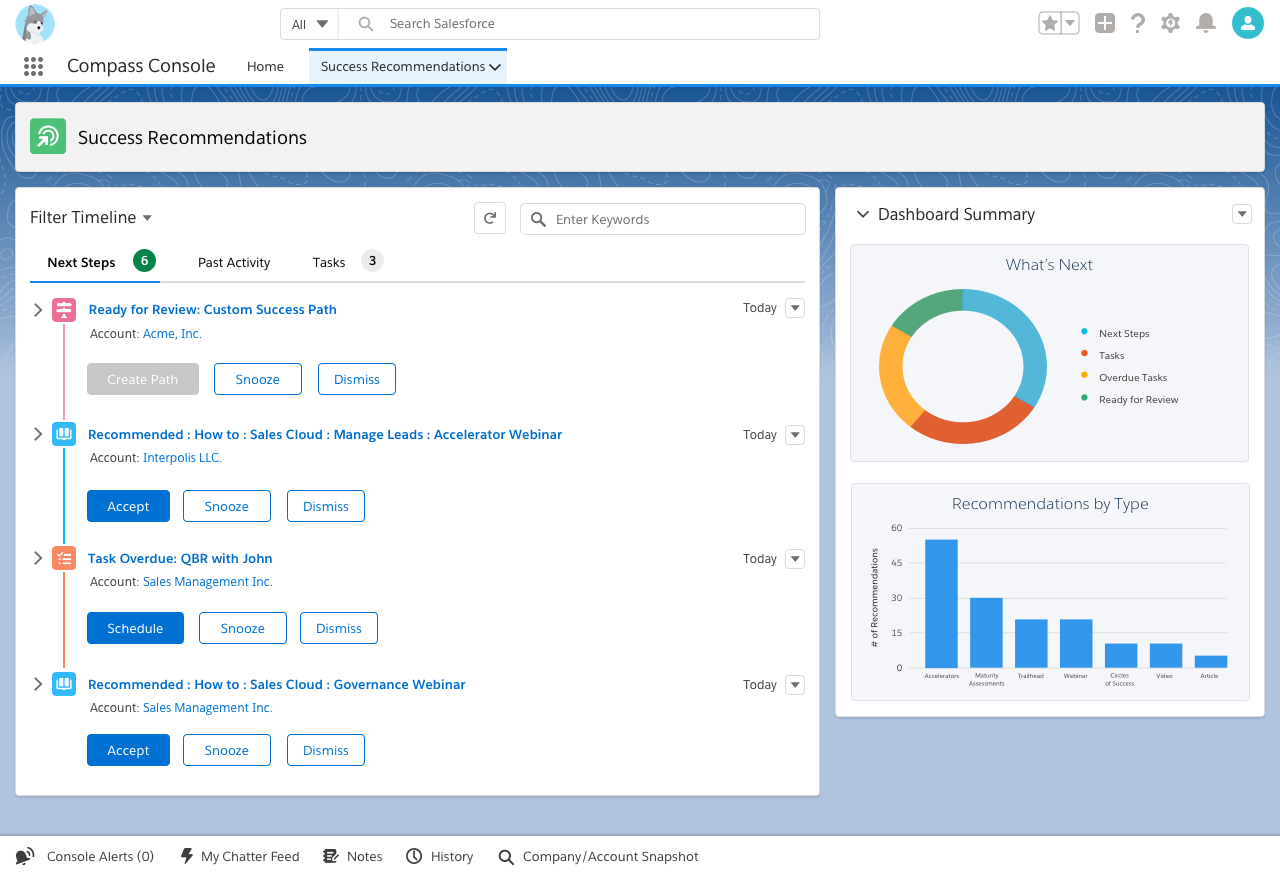The width and height of the screenshot is (1280, 875).
Task: Open the Setup gear icon
Action: (1171, 23)
